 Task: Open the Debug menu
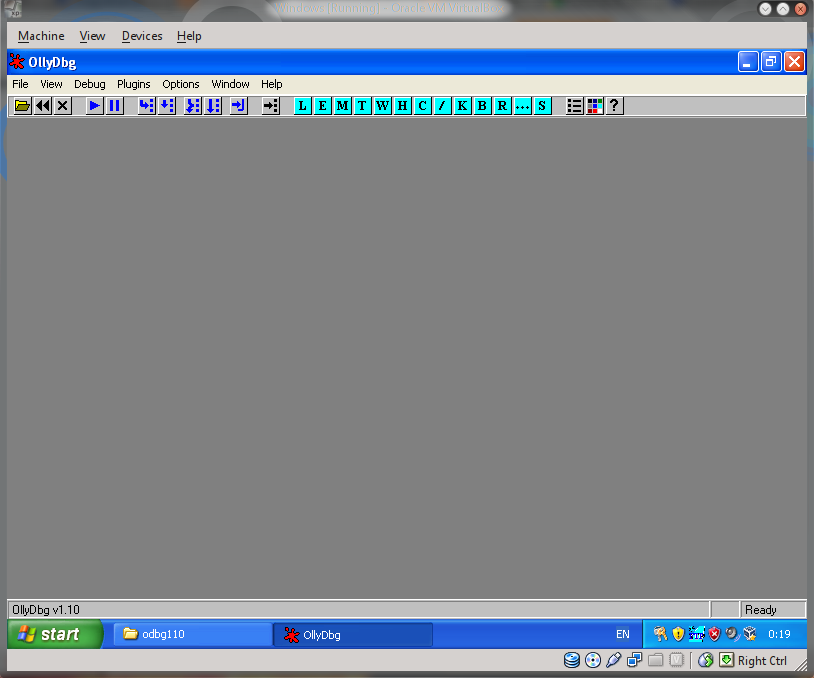[x=90, y=84]
